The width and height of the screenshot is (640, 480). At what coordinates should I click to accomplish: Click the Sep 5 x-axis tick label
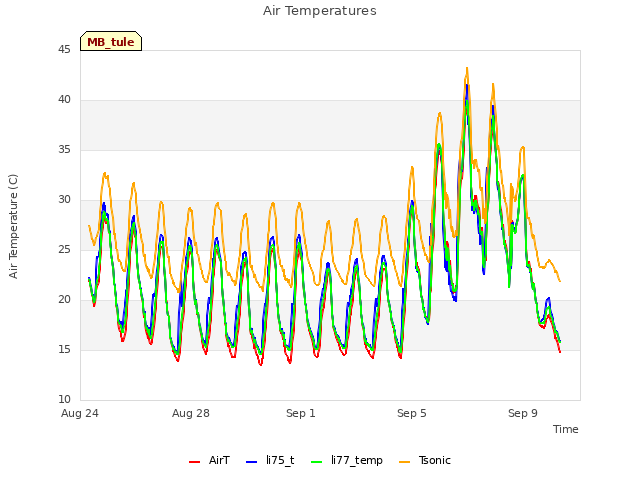pyautogui.click(x=411, y=413)
